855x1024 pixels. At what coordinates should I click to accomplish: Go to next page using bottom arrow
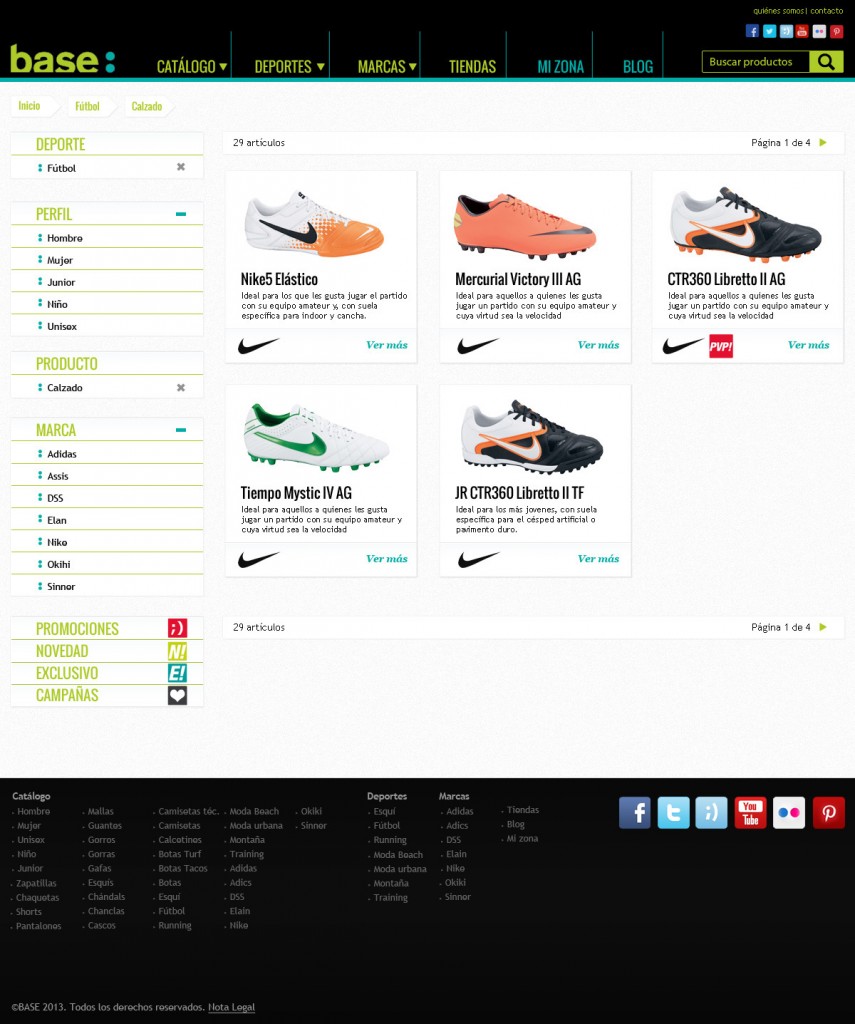tap(823, 627)
